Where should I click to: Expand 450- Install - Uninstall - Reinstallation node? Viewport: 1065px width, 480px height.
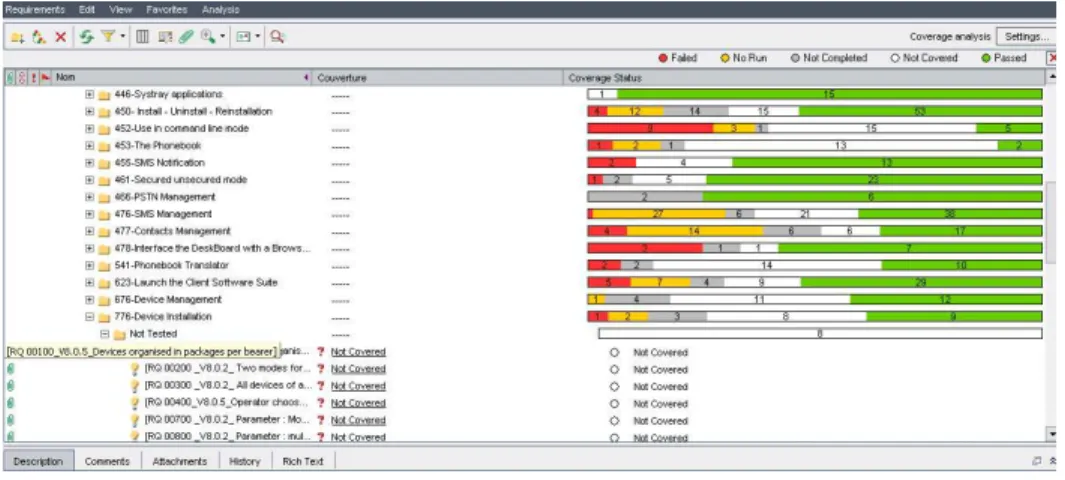(x=90, y=111)
